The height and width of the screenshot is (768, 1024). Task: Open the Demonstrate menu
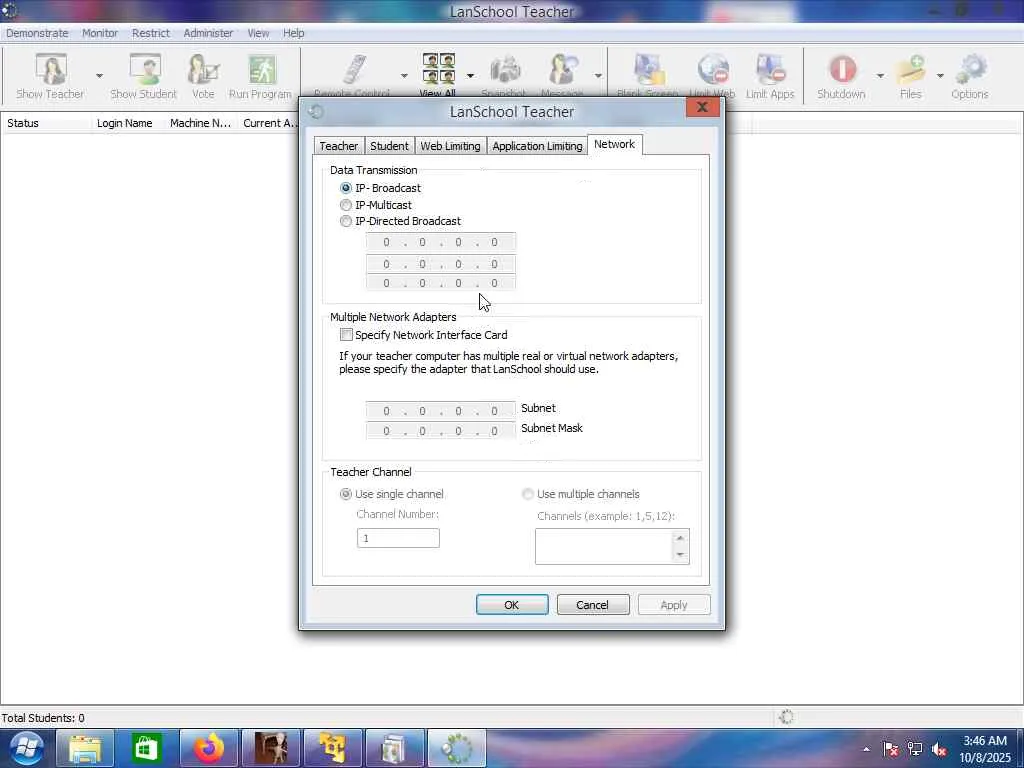click(37, 33)
